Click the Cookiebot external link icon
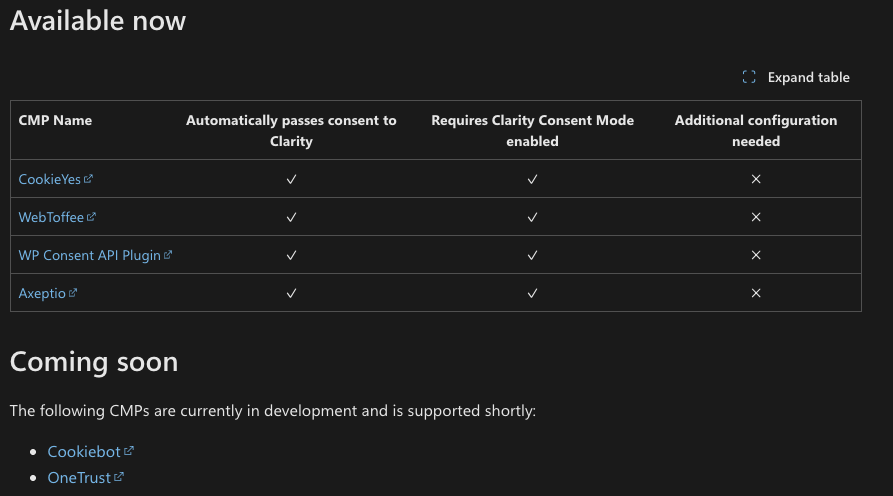This screenshot has height=496, width=893. click(129, 450)
